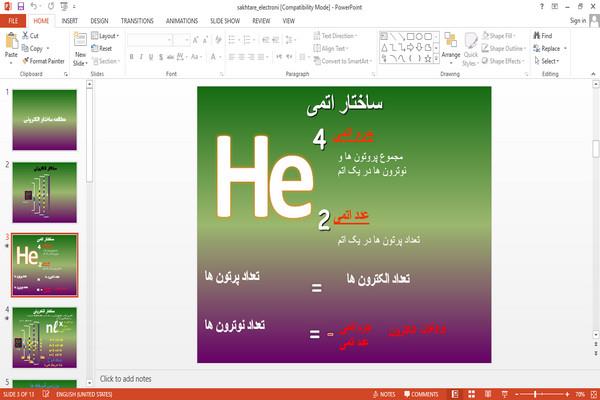The image size is (600, 400).
Task: Expand the font size combo box
Action: (187, 40)
